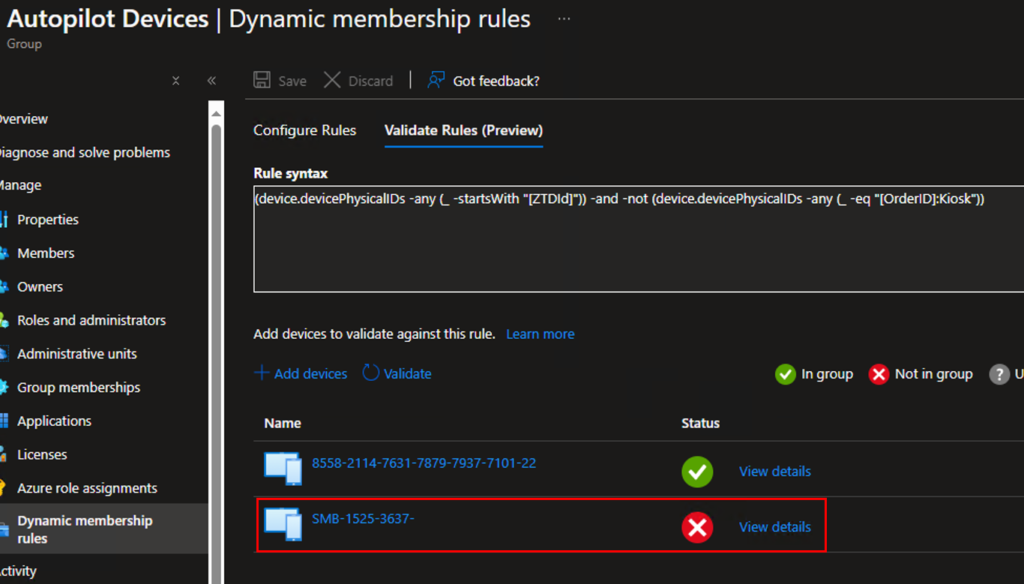This screenshot has width=1024, height=584.
Task: Open Group memberships in sidebar
Action: coord(78,388)
